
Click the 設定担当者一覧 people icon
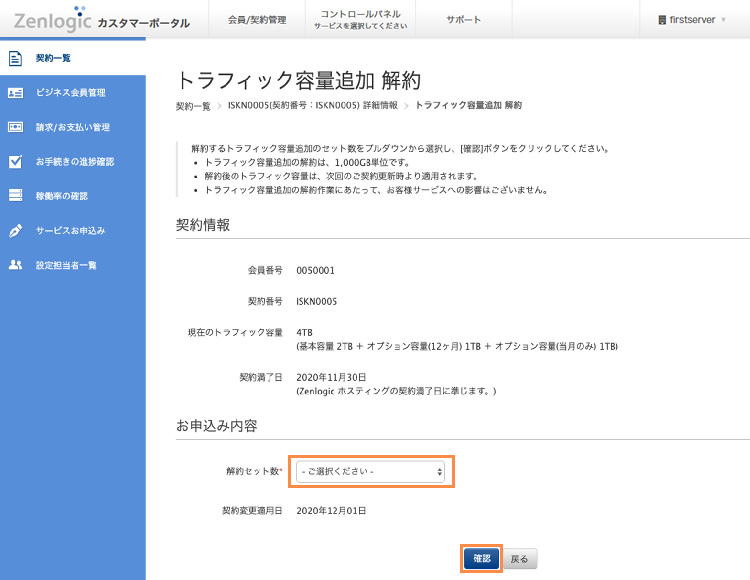15,265
